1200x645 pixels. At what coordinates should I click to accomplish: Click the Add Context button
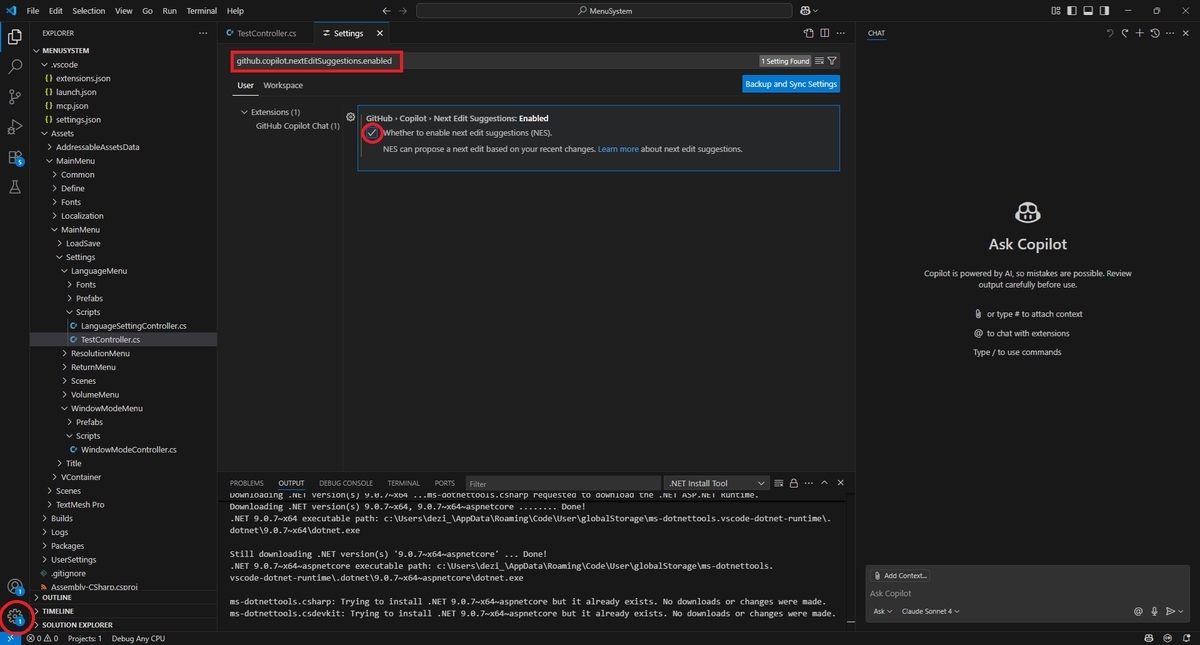(901, 576)
